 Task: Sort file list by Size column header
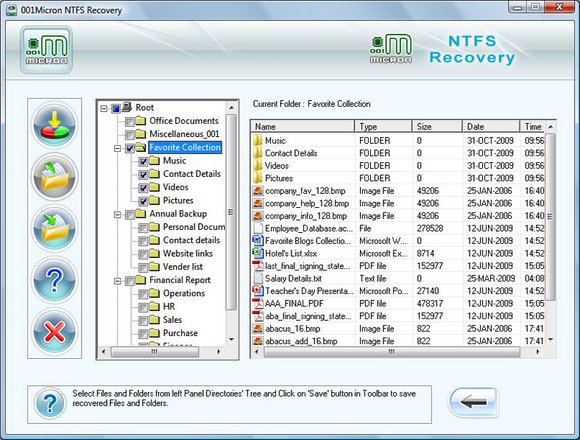437,126
